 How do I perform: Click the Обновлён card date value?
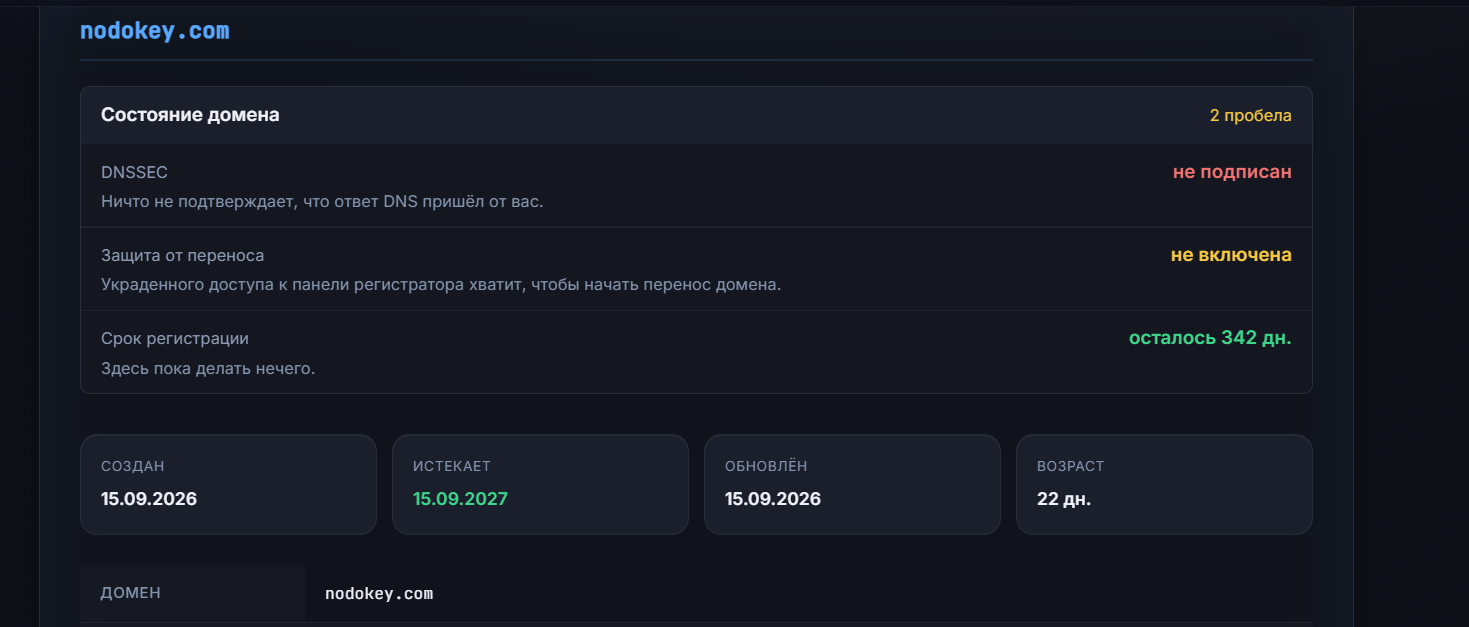click(773, 498)
